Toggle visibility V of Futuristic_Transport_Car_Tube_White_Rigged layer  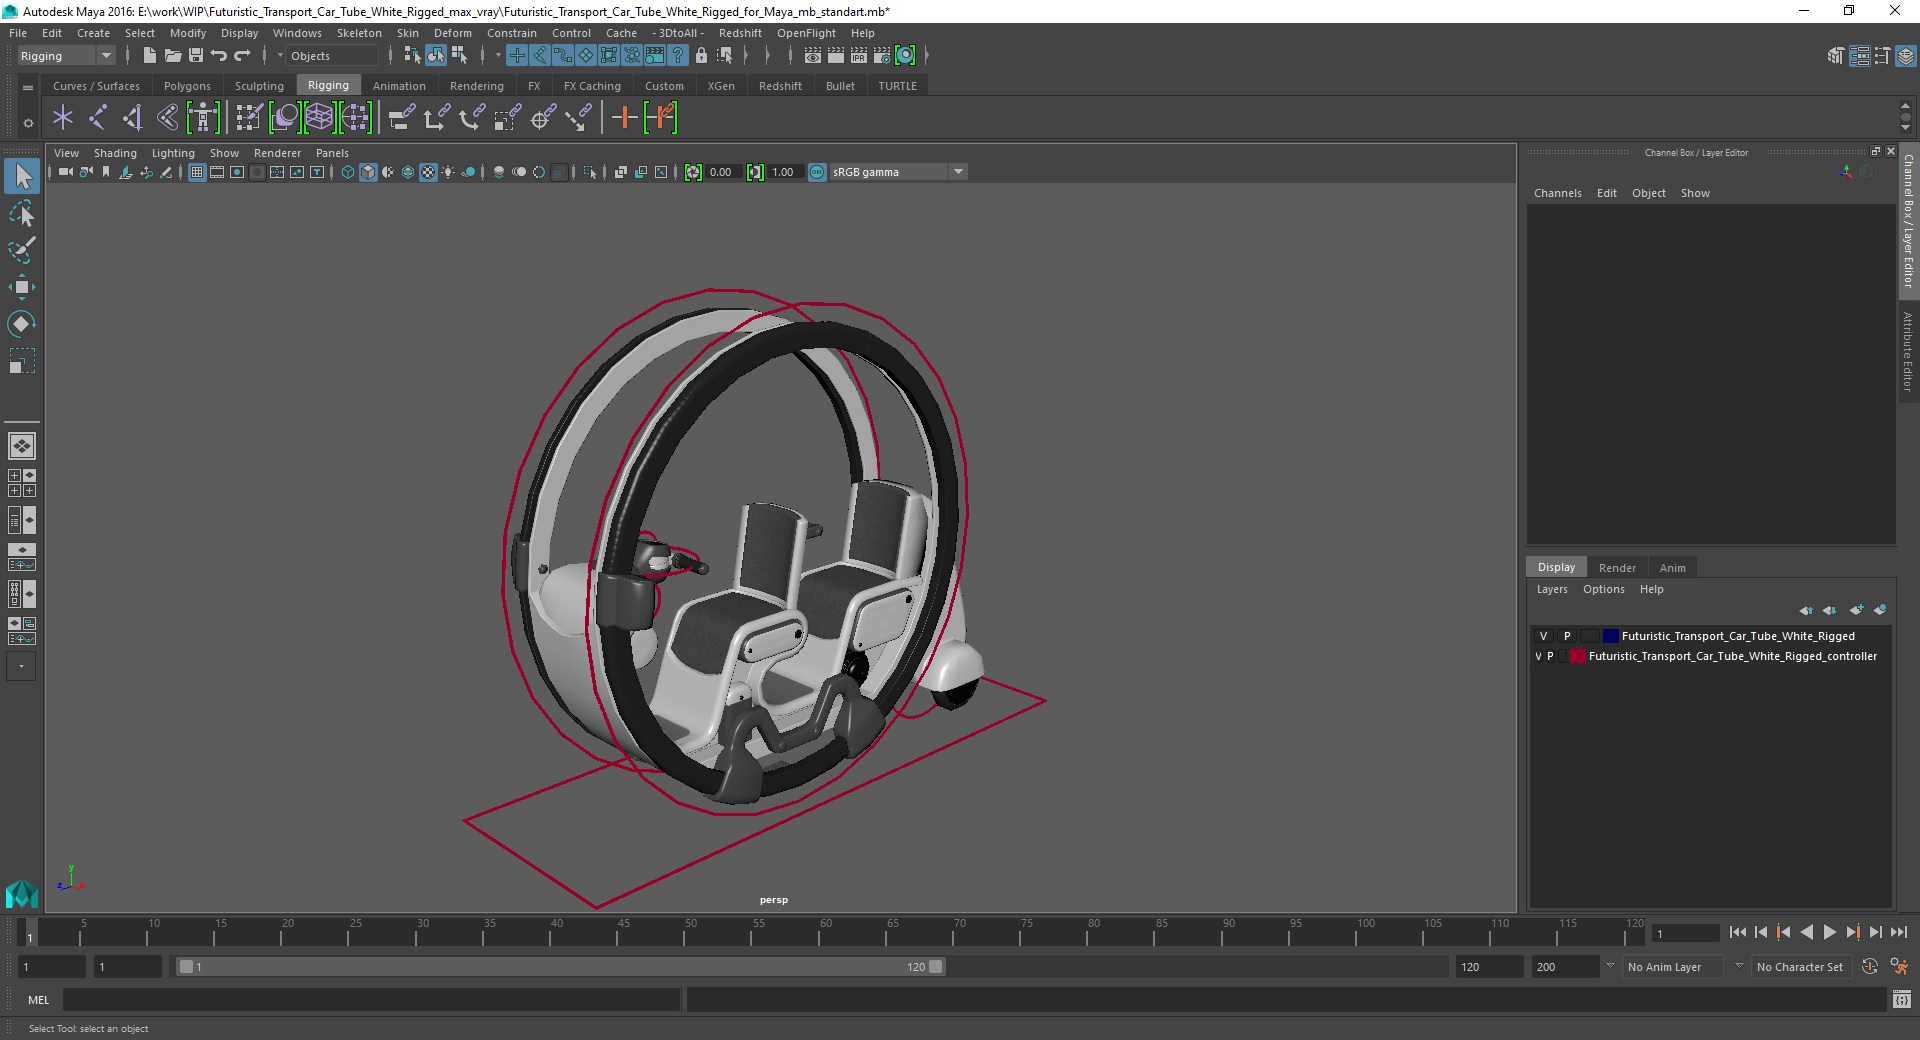click(x=1543, y=636)
